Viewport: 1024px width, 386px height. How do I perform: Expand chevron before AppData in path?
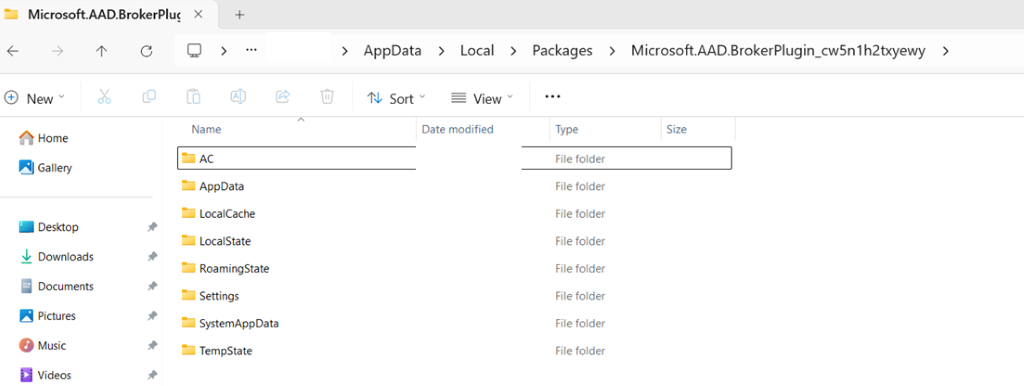(x=345, y=51)
